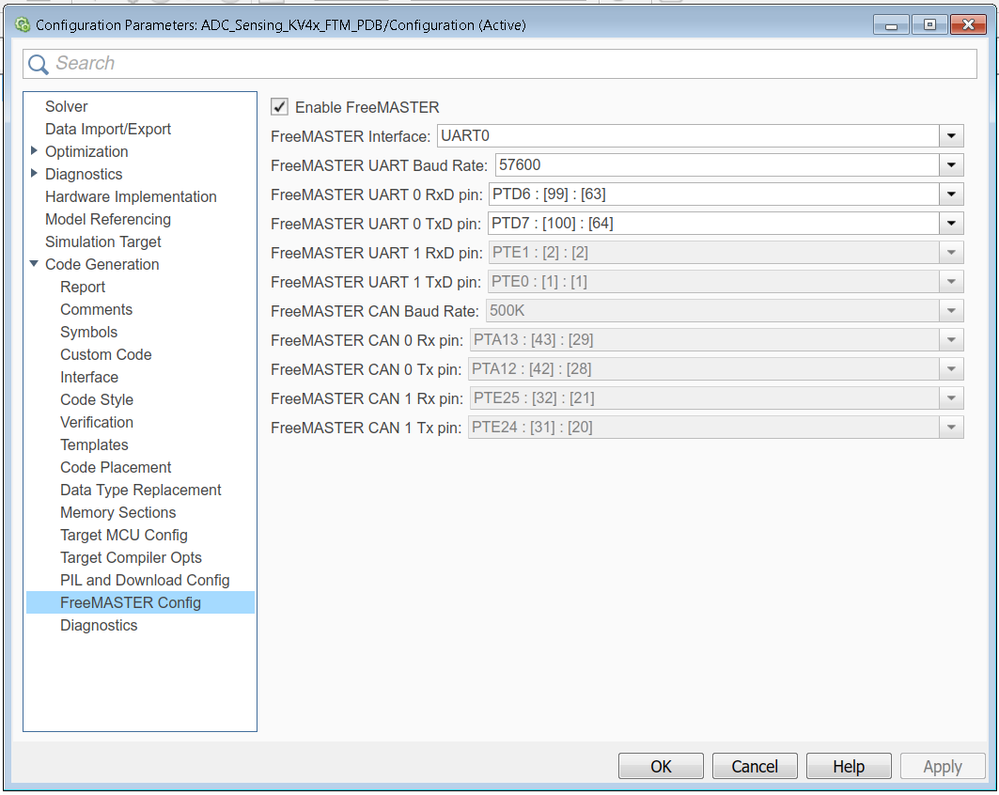This screenshot has height=795, width=999.
Task: Open the FreeMASTER UART Baud Rate dropdown
Action: [x=951, y=165]
